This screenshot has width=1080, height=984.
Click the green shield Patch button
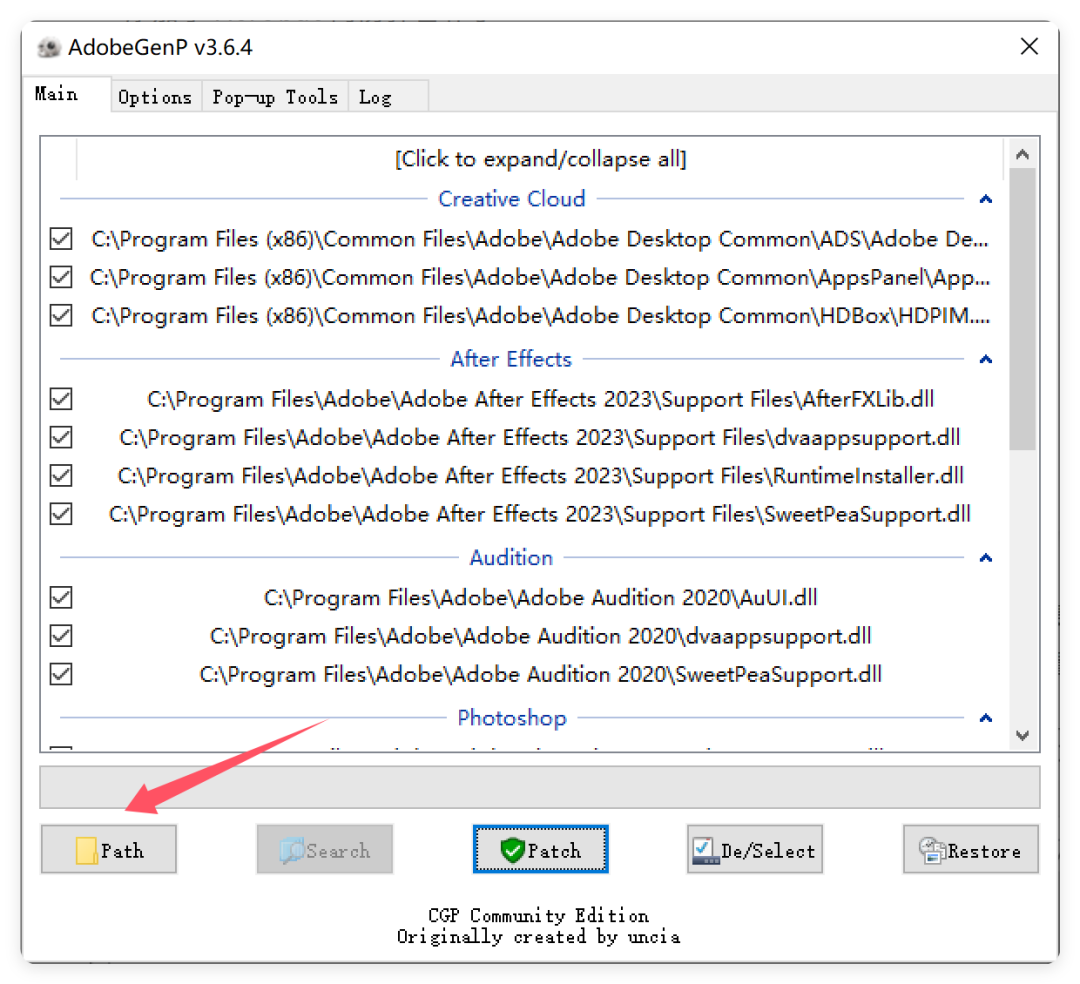tap(541, 850)
